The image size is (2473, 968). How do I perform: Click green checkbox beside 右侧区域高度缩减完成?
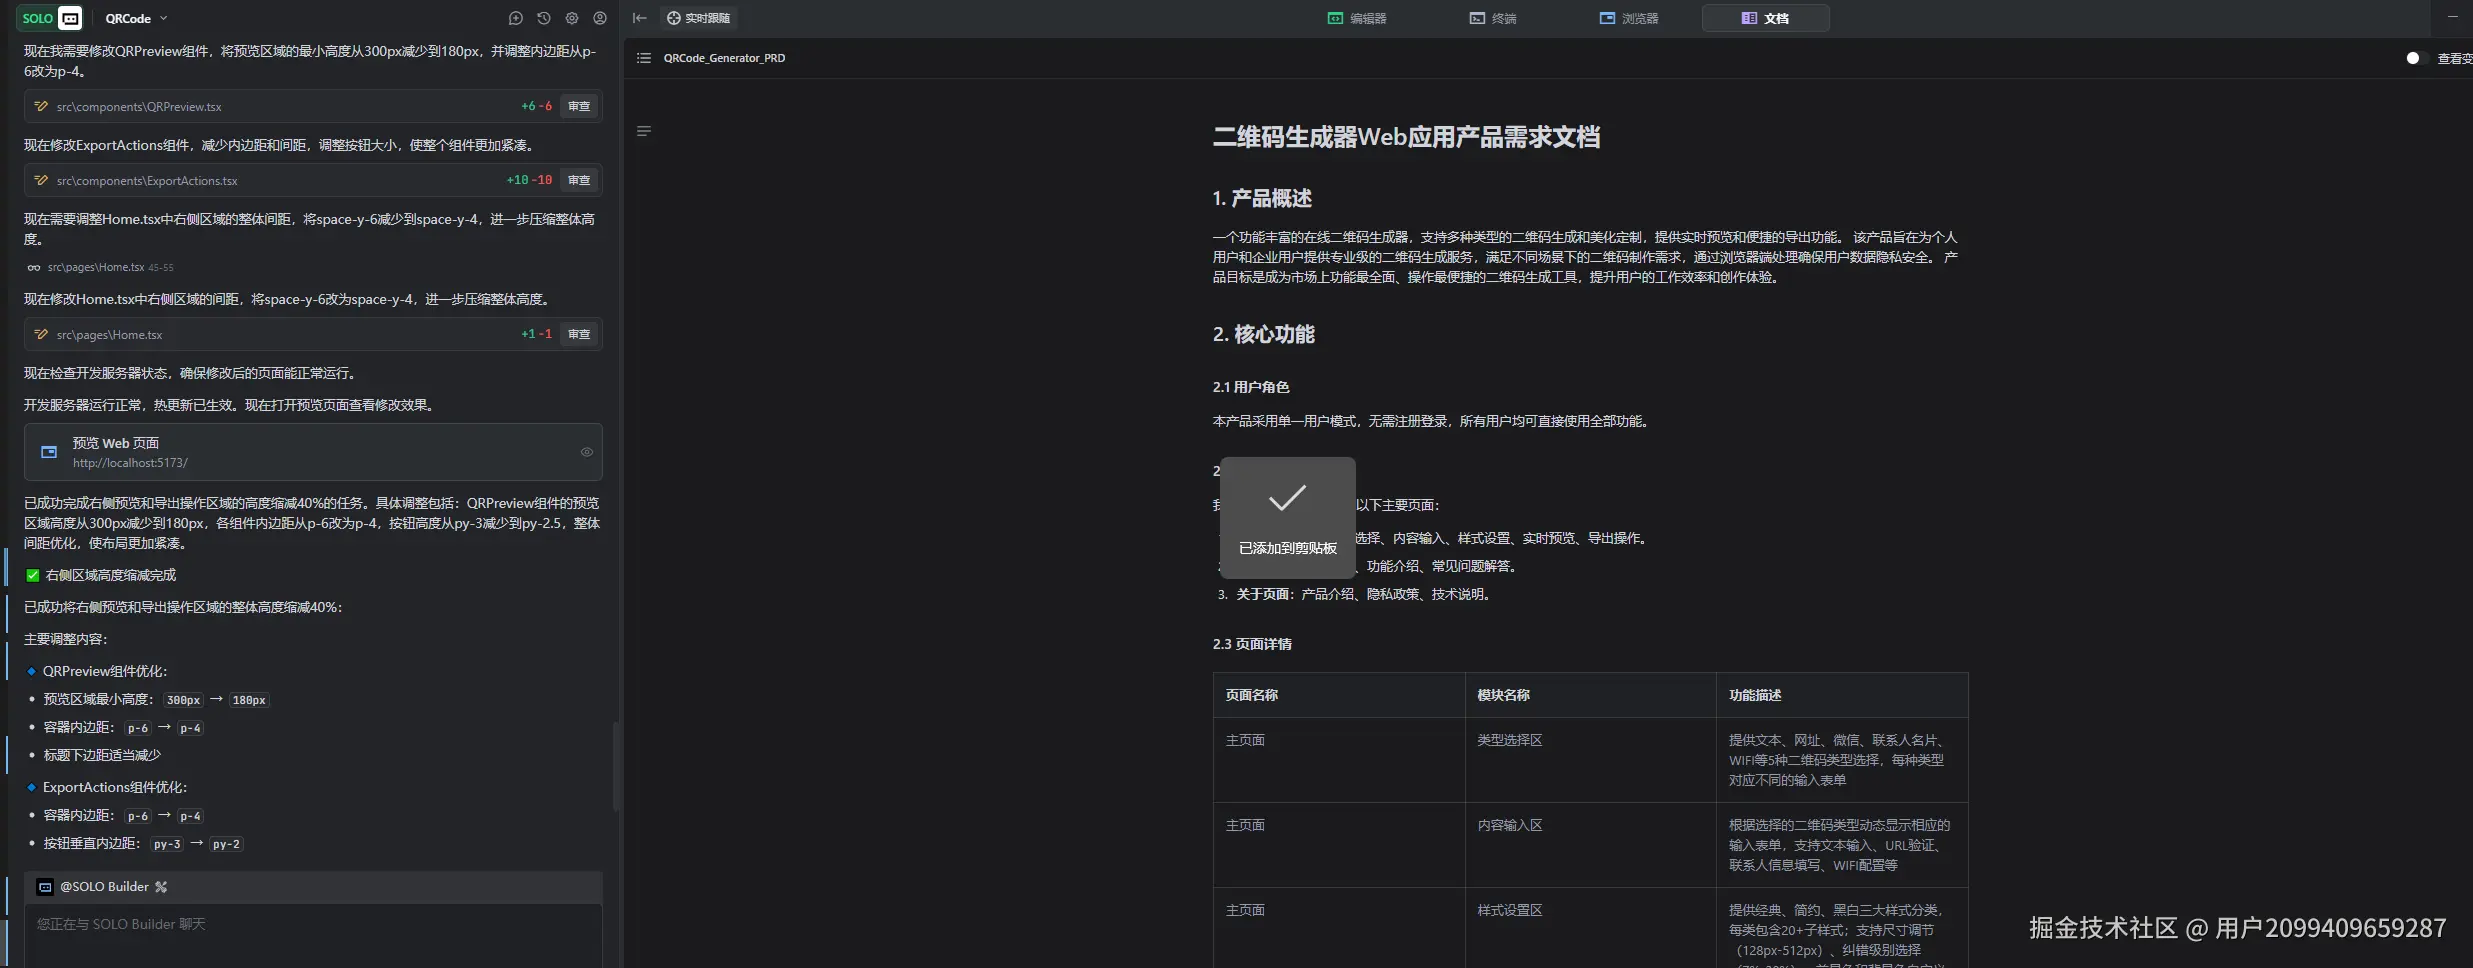[x=33, y=575]
